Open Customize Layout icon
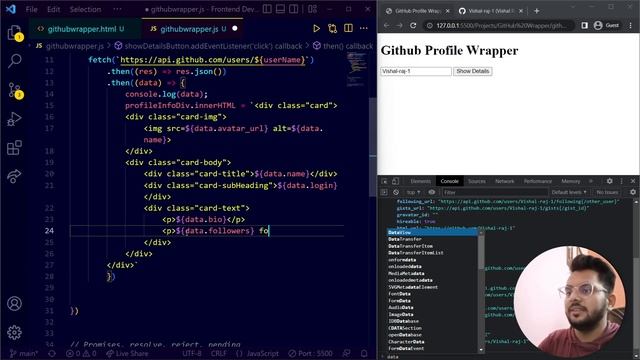 coord(313,9)
